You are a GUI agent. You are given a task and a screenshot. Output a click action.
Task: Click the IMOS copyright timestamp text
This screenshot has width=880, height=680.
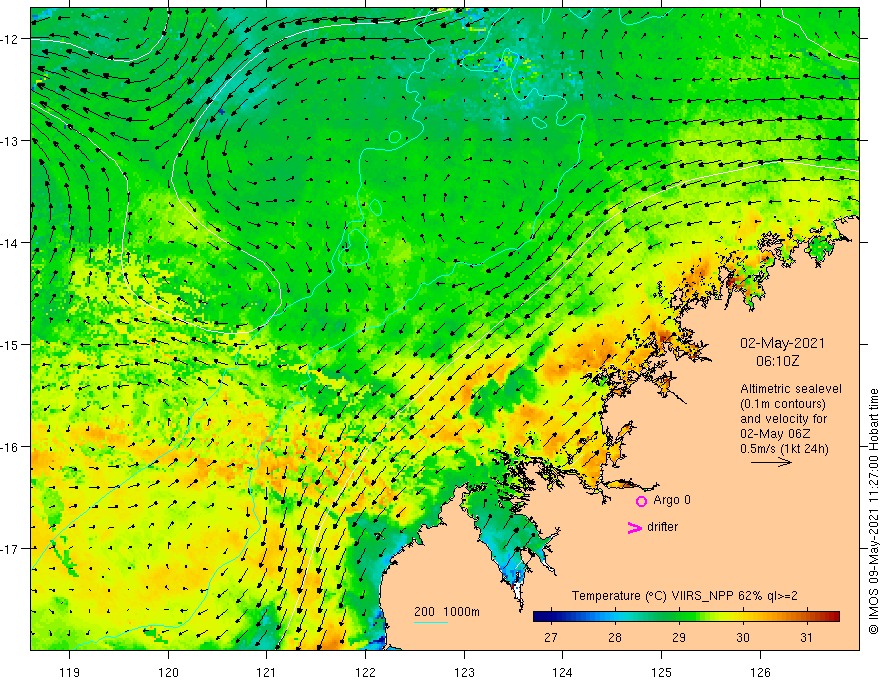point(873,511)
